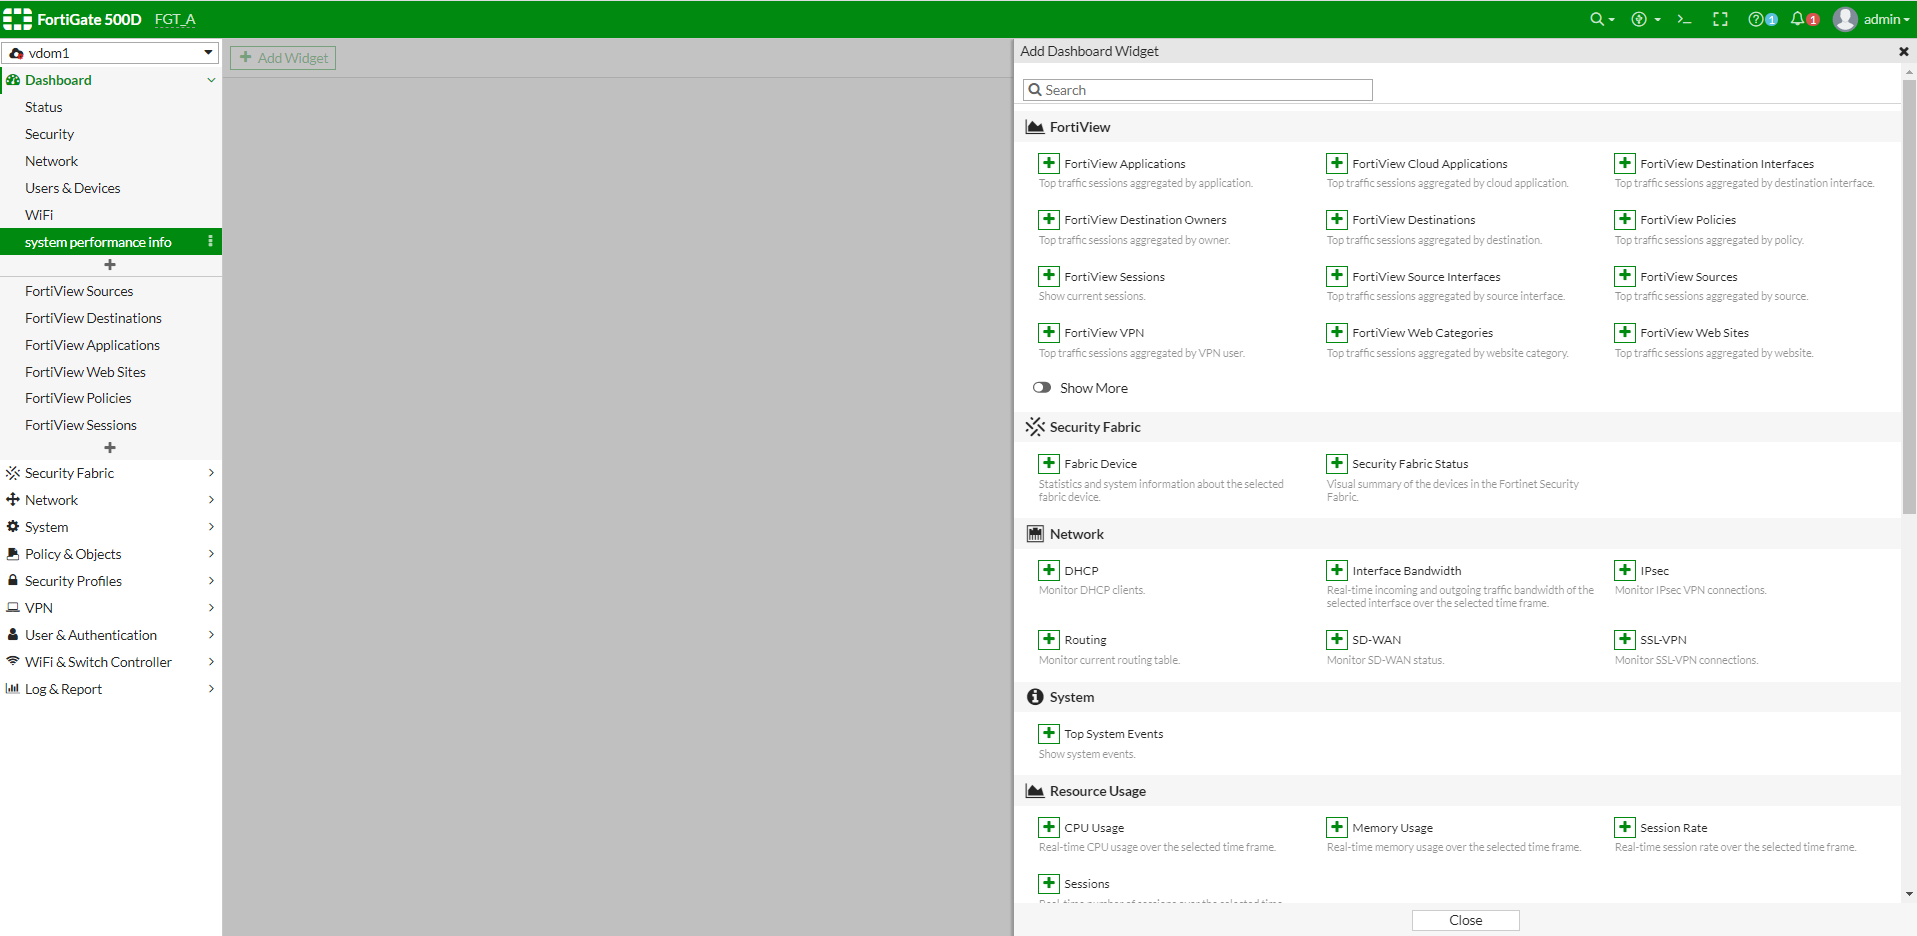Click the FortiGate 500D logo
1917x936 pixels.
[x=72, y=19]
